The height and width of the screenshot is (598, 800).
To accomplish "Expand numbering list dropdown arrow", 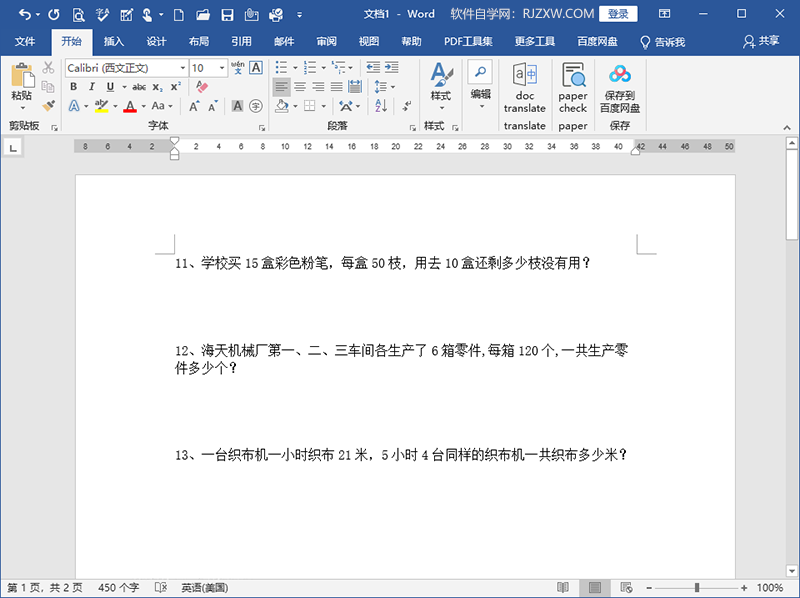I will 323,67.
